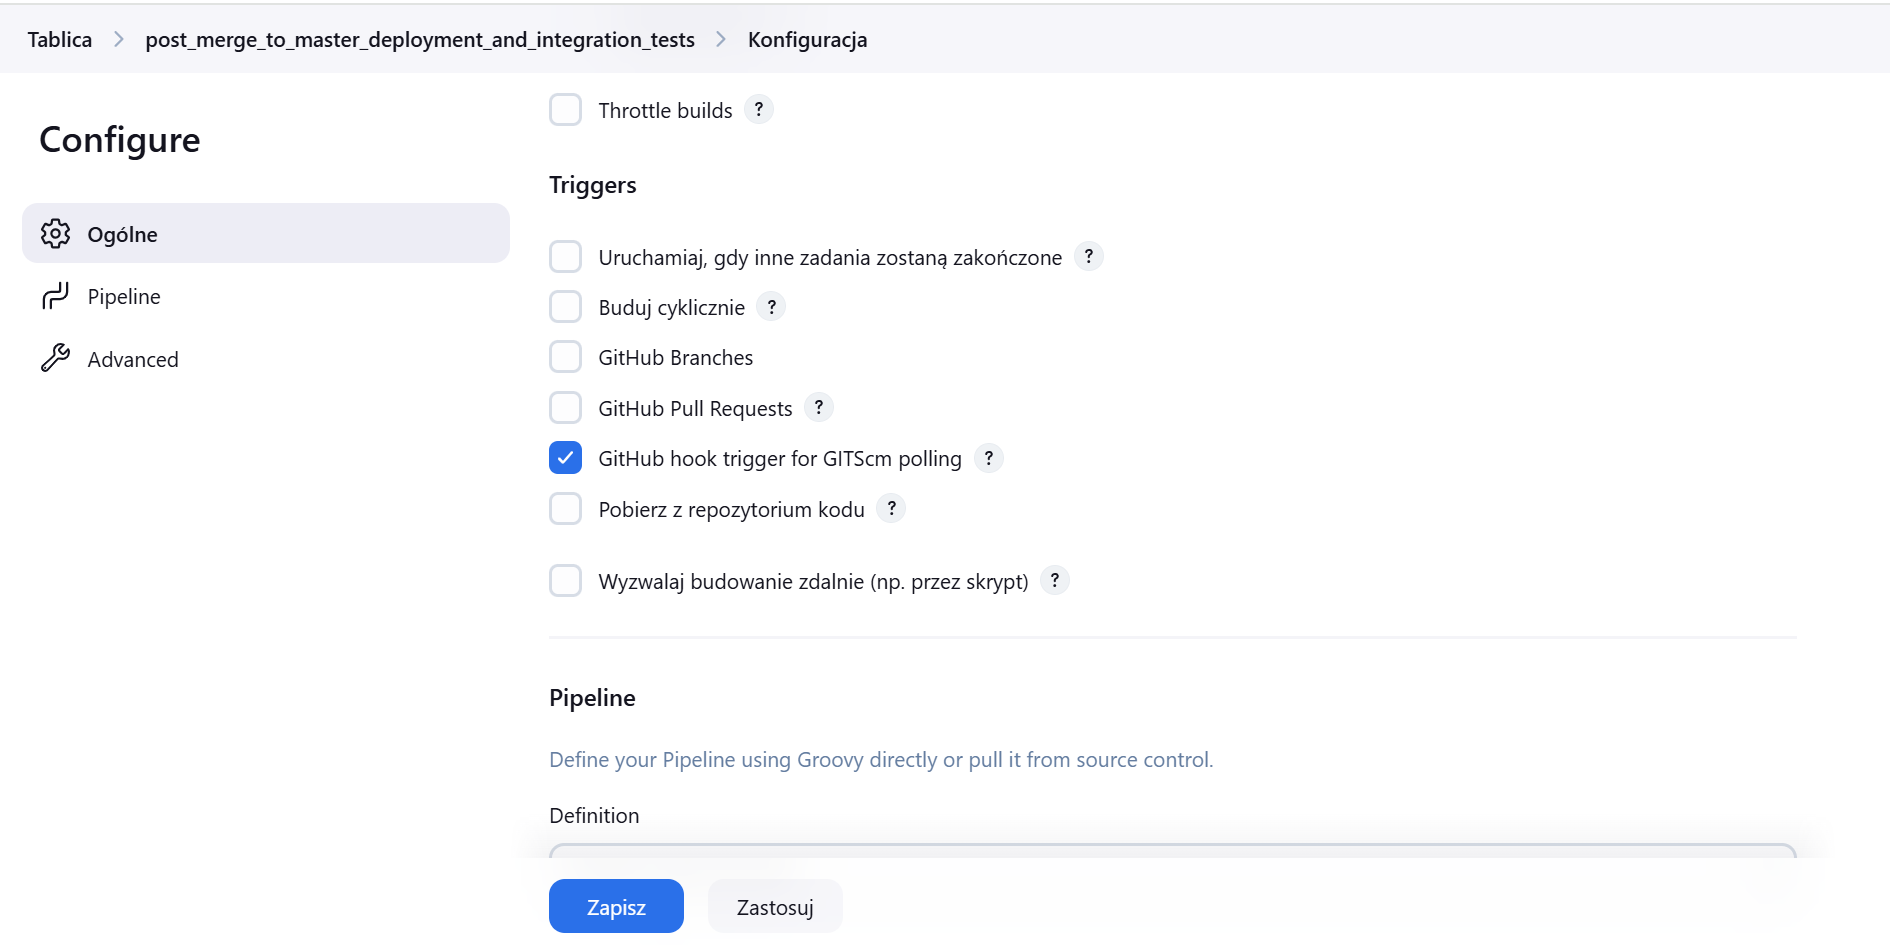This screenshot has height=949, width=1890.
Task: Click the wrench icon for Advanced settings
Action: 55,358
